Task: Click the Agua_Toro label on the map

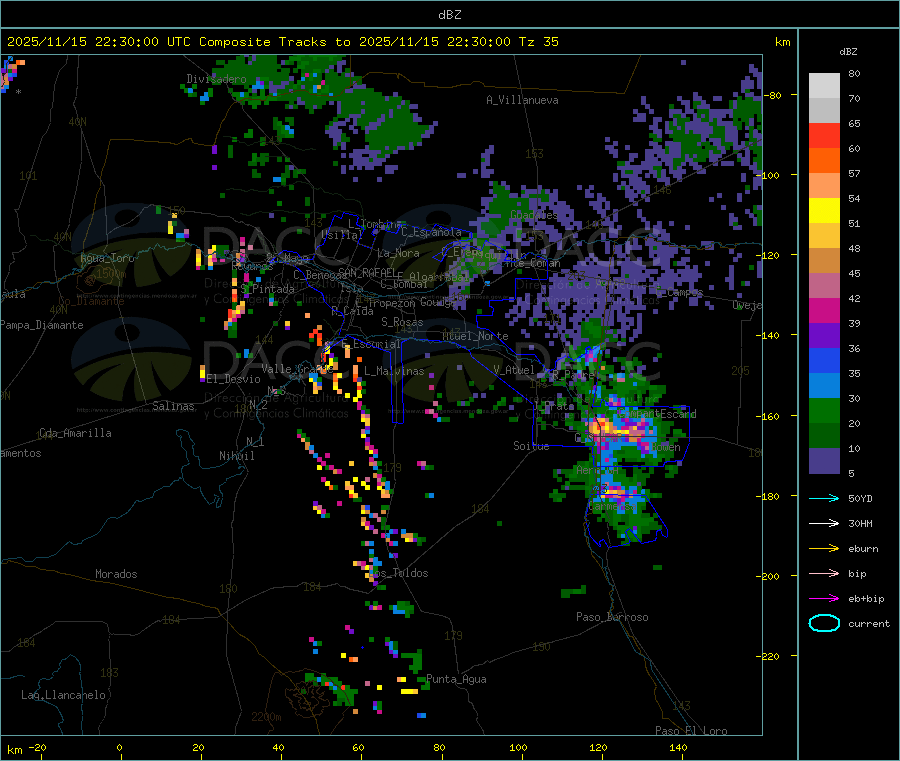Action: pos(107,258)
